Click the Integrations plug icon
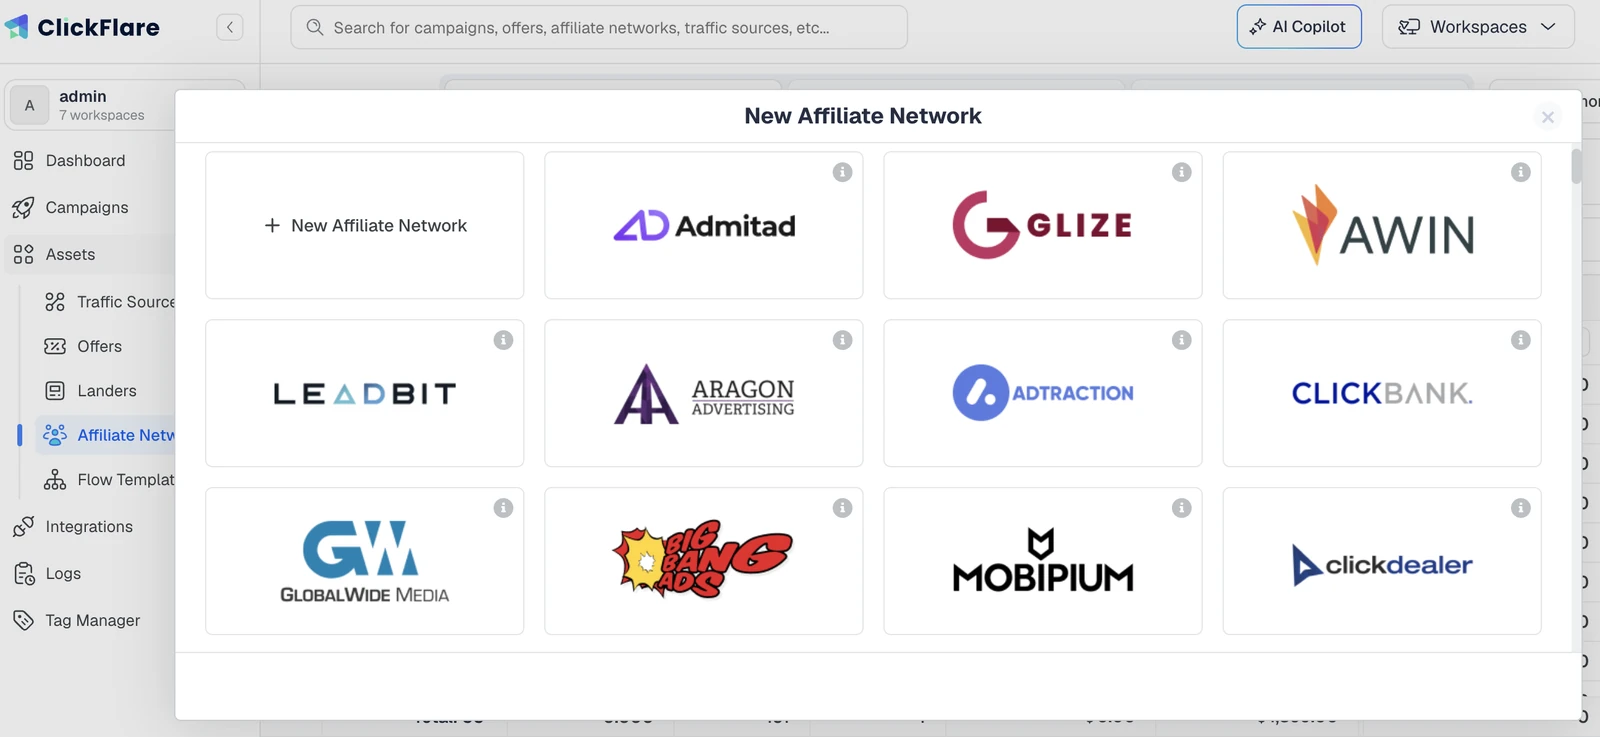The height and width of the screenshot is (737, 1600). 23,526
